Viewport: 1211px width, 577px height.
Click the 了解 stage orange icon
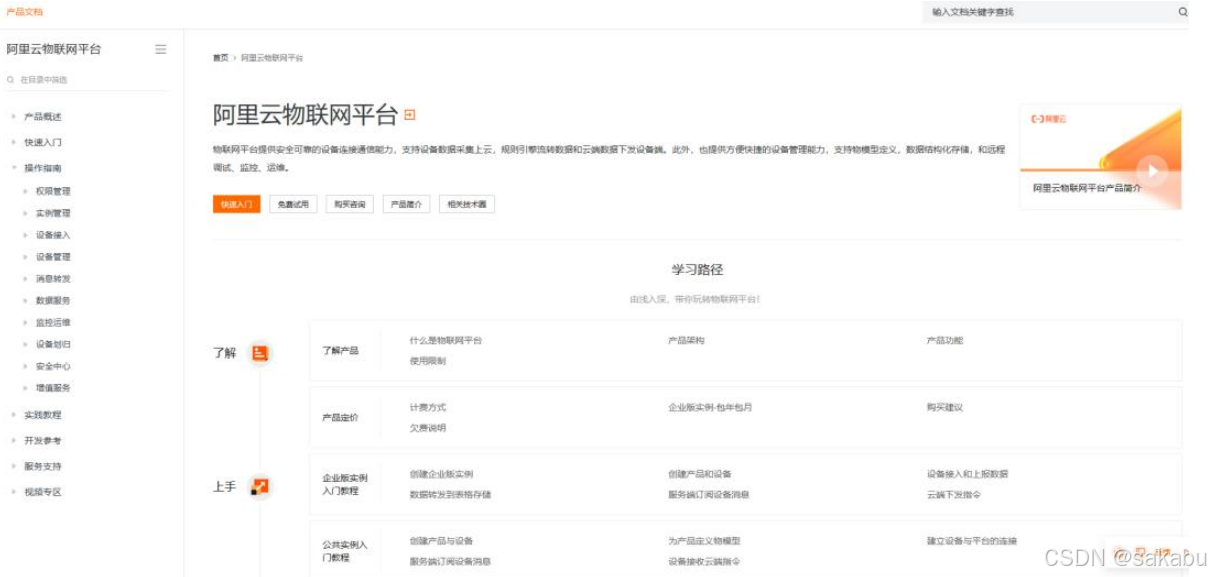(x=259, y=353)
